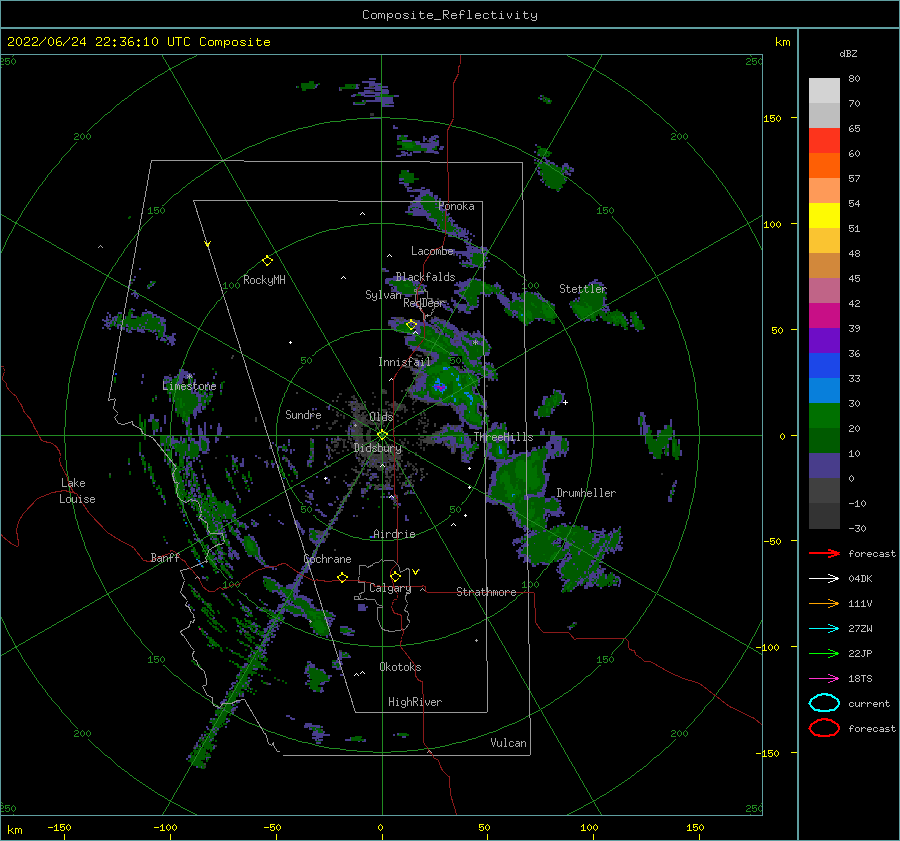Click the yellow diamond marker at RedDeer
Image resolution: width=900 pixels, height=841 pixels.
(411, 325)
